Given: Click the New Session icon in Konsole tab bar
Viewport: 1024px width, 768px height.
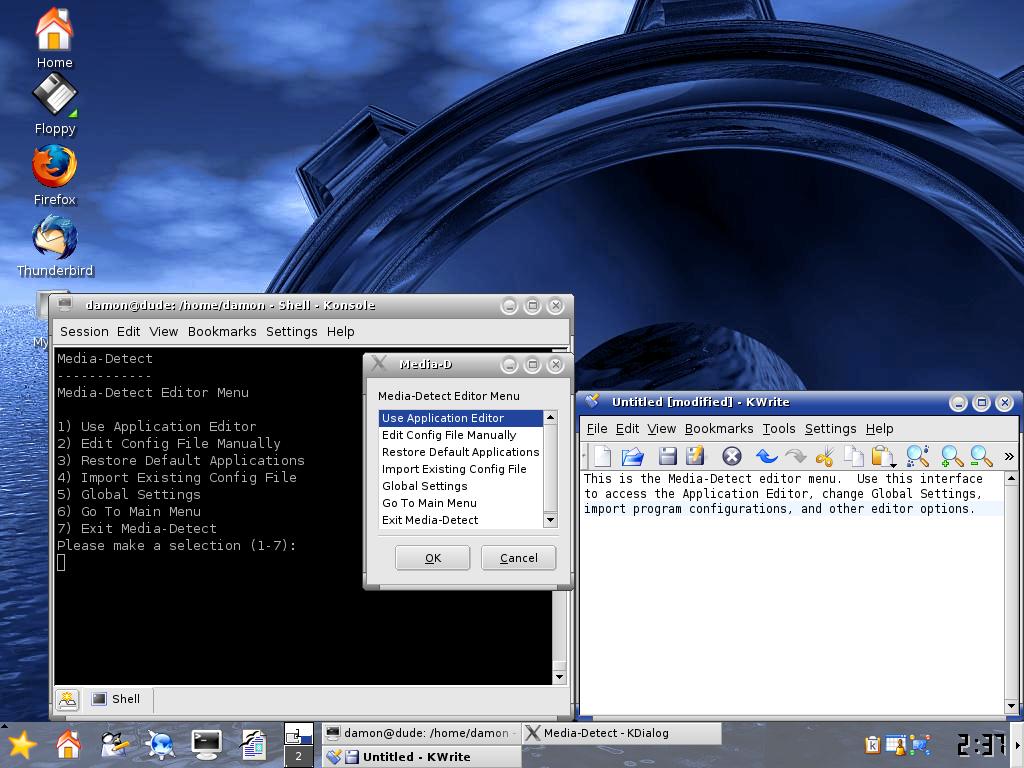Looking at the screenshot, I should (67, 699).
